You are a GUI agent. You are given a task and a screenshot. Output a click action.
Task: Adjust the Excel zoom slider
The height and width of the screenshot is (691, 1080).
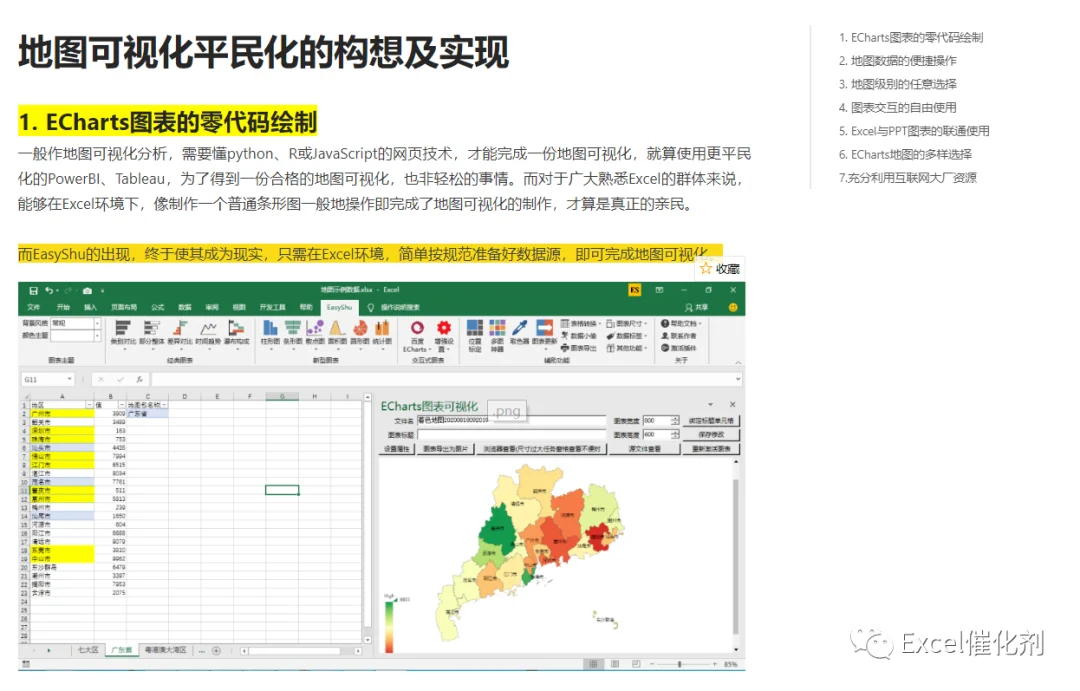[679, 664]
